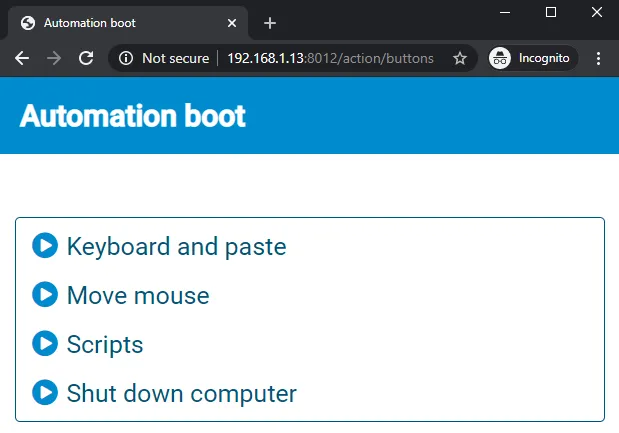Screen dimensions: 619x433
Task: View site info via the Not secure badge
Action: pos(164,59)
